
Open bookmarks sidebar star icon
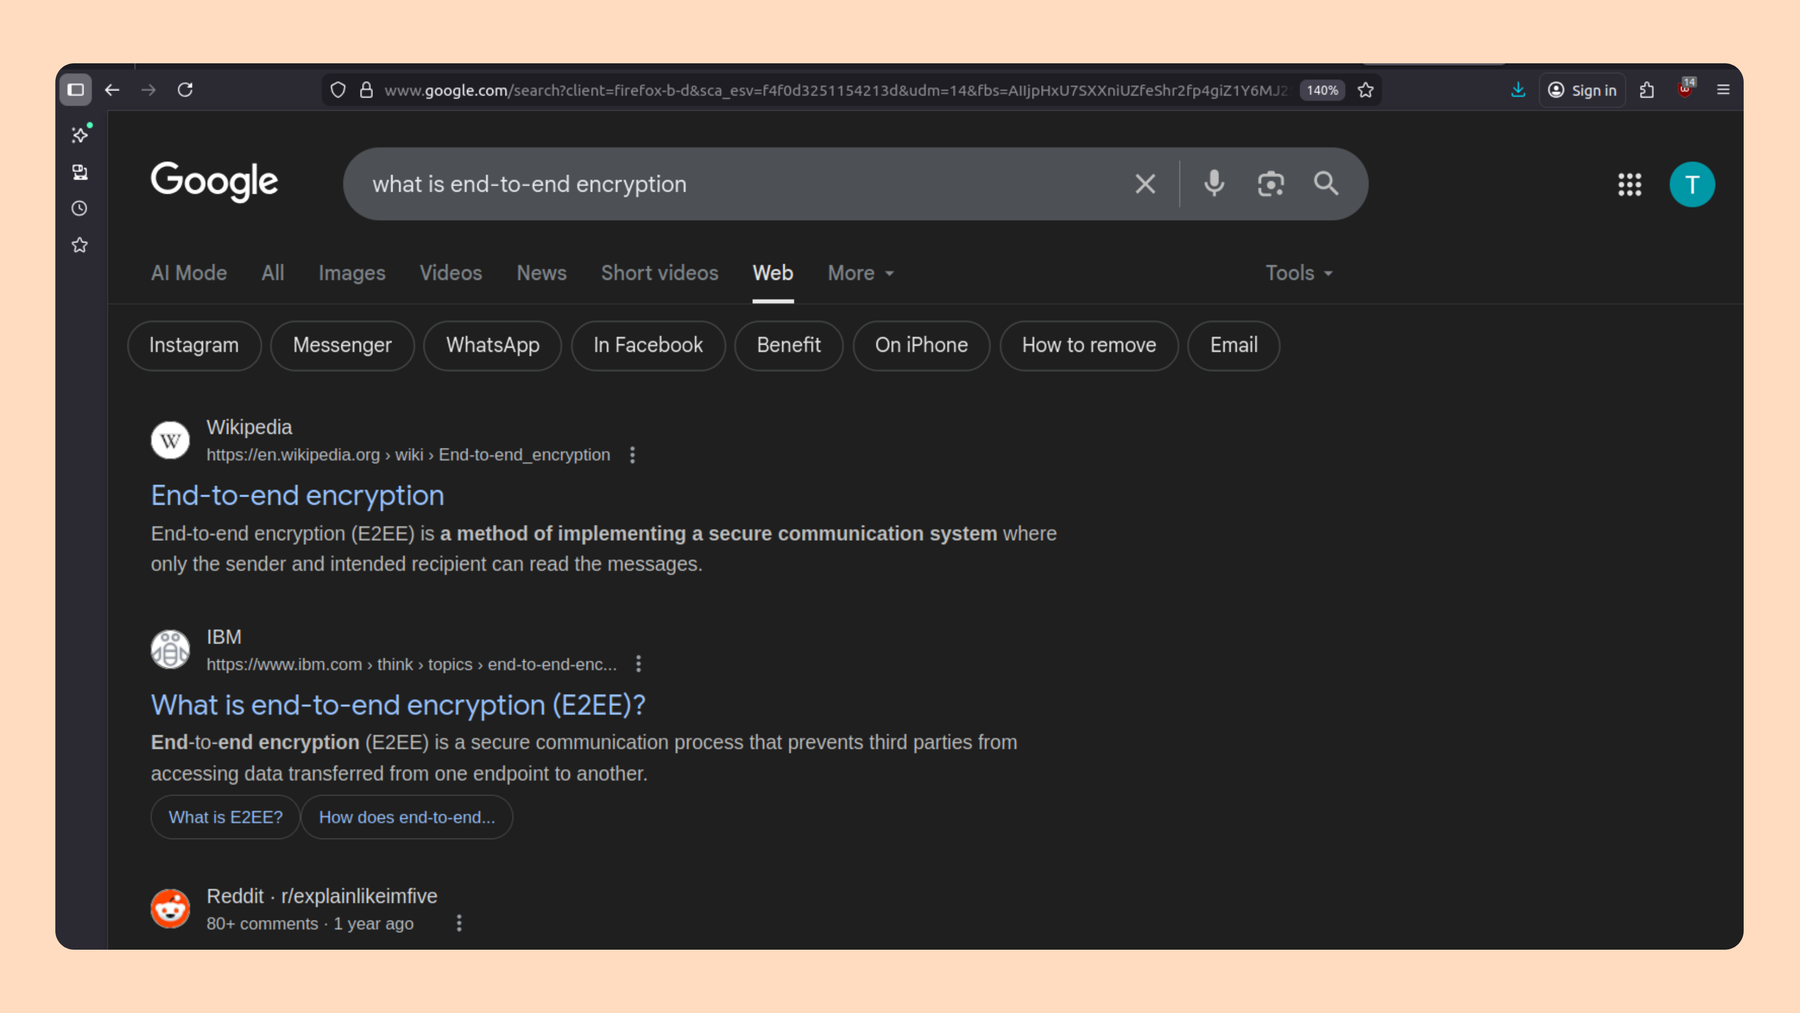[80, 245]
